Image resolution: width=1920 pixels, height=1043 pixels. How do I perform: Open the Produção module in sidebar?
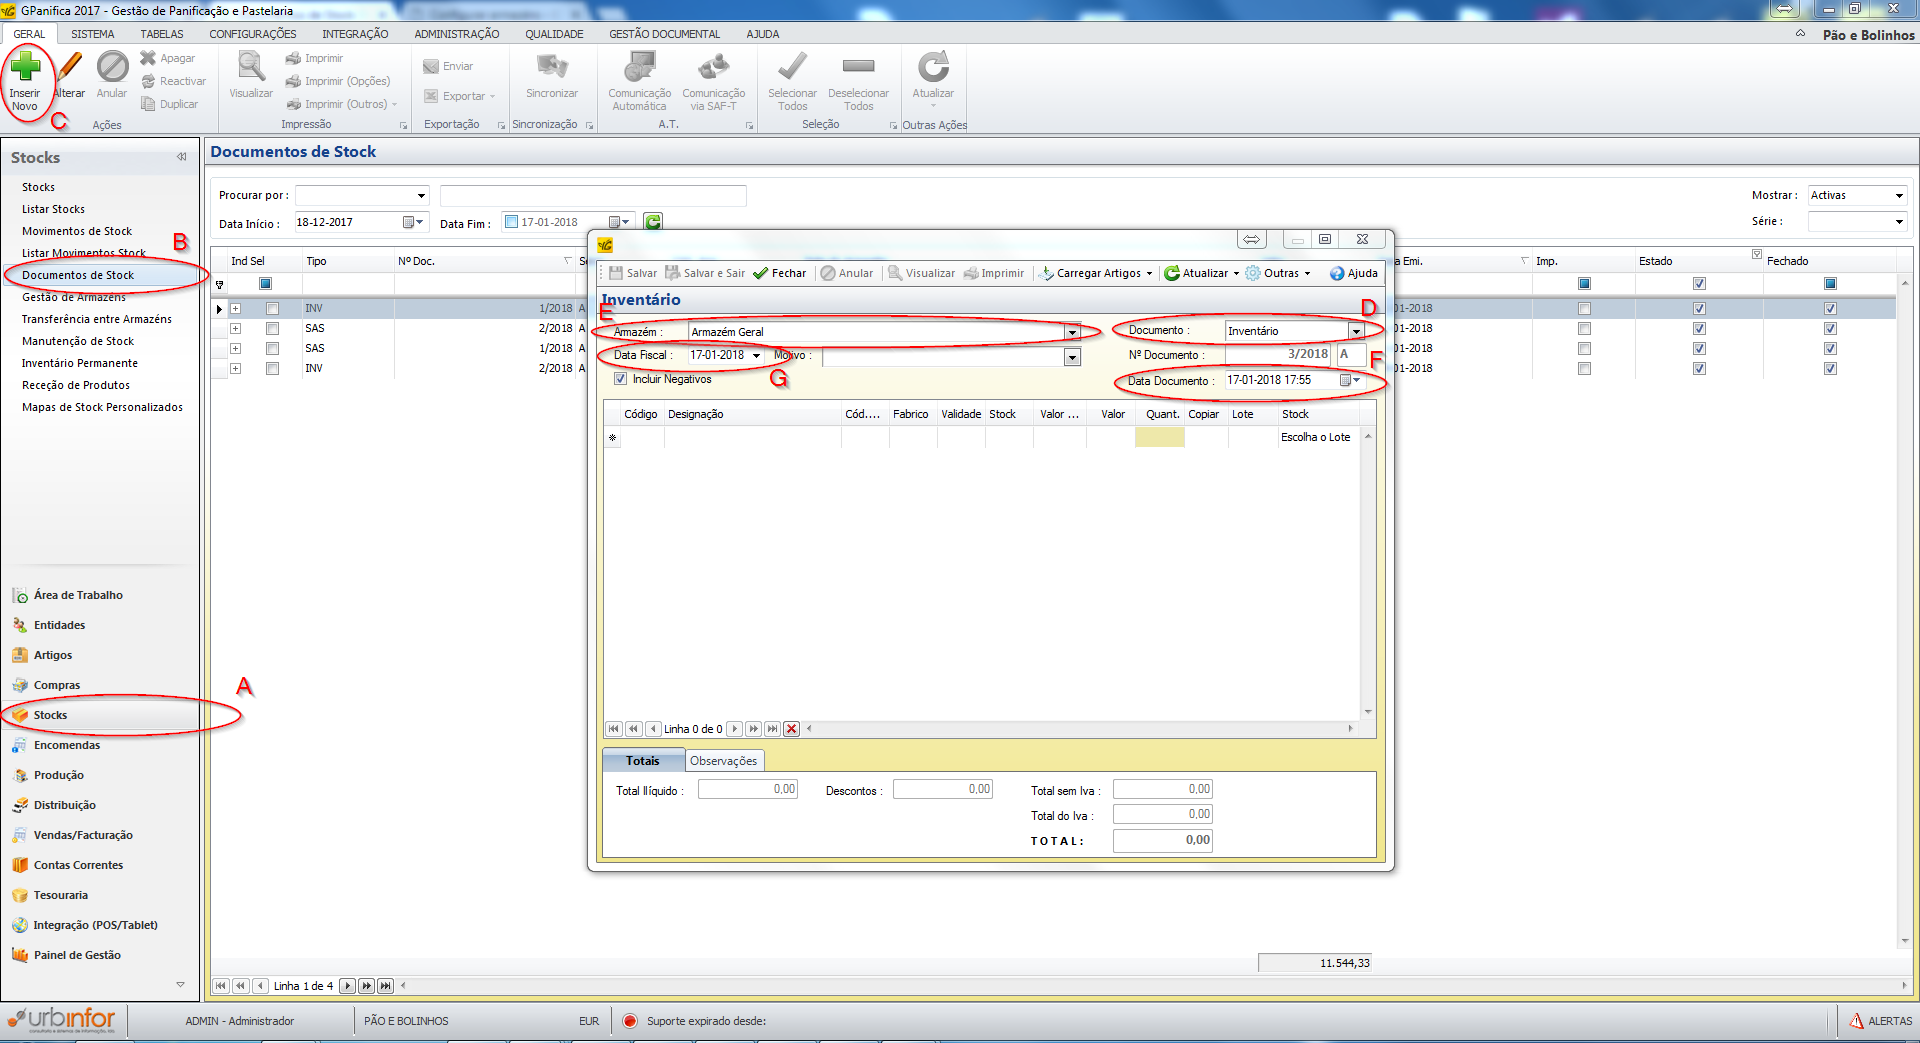click(58, 775)
